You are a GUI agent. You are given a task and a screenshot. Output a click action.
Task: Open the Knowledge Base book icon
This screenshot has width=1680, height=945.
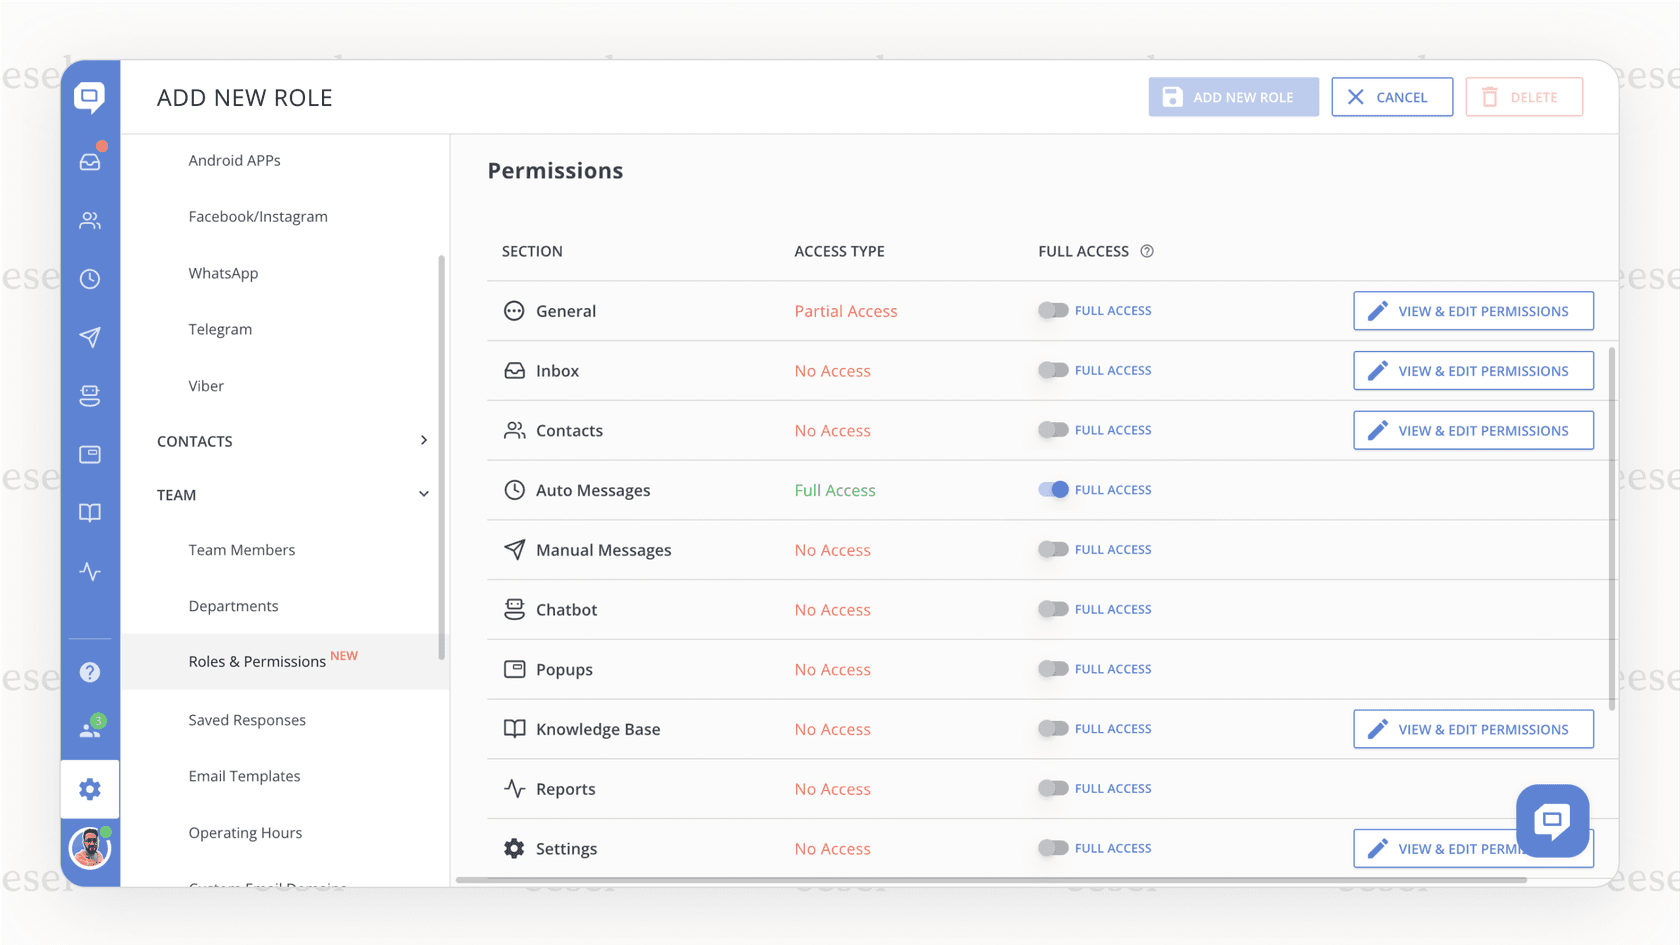90,512
